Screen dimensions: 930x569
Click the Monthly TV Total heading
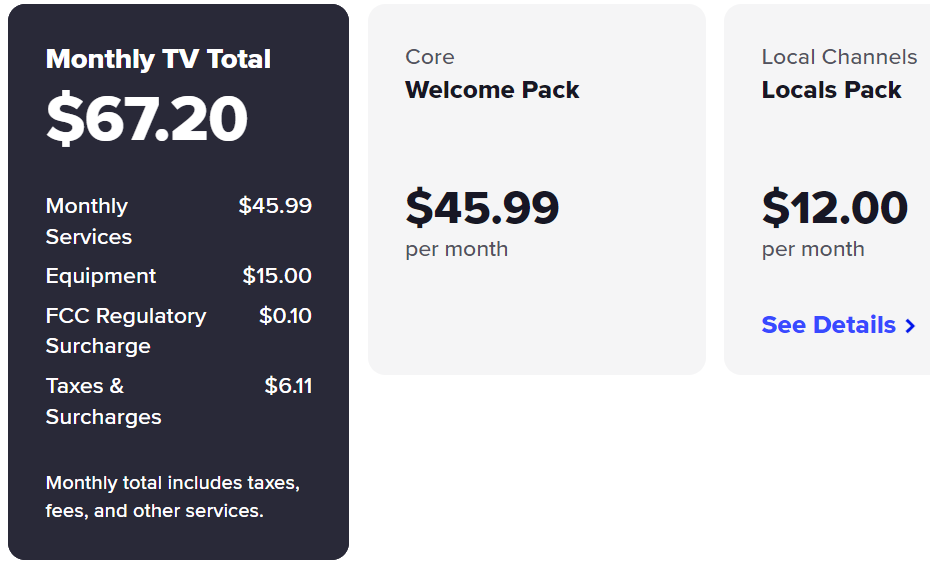tap(158, 59)
